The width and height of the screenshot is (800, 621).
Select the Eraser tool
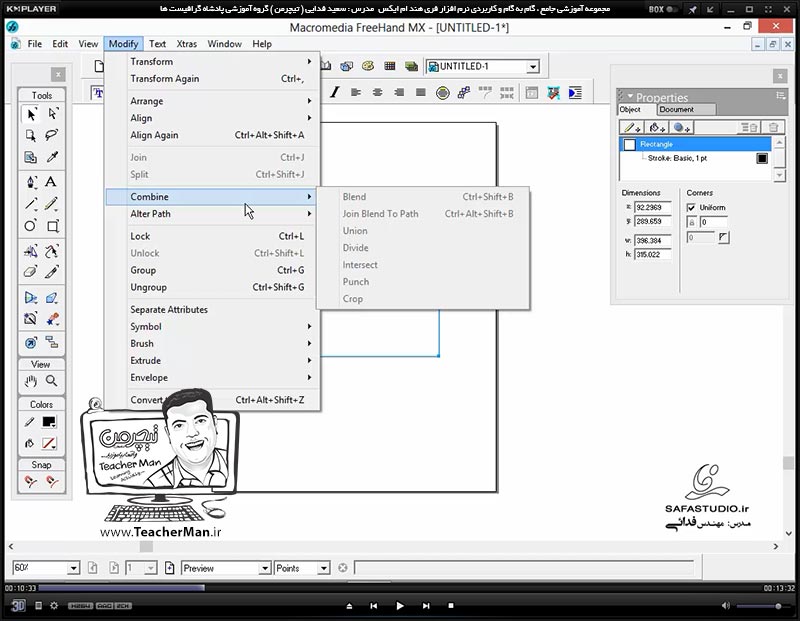tap(31, 272)
